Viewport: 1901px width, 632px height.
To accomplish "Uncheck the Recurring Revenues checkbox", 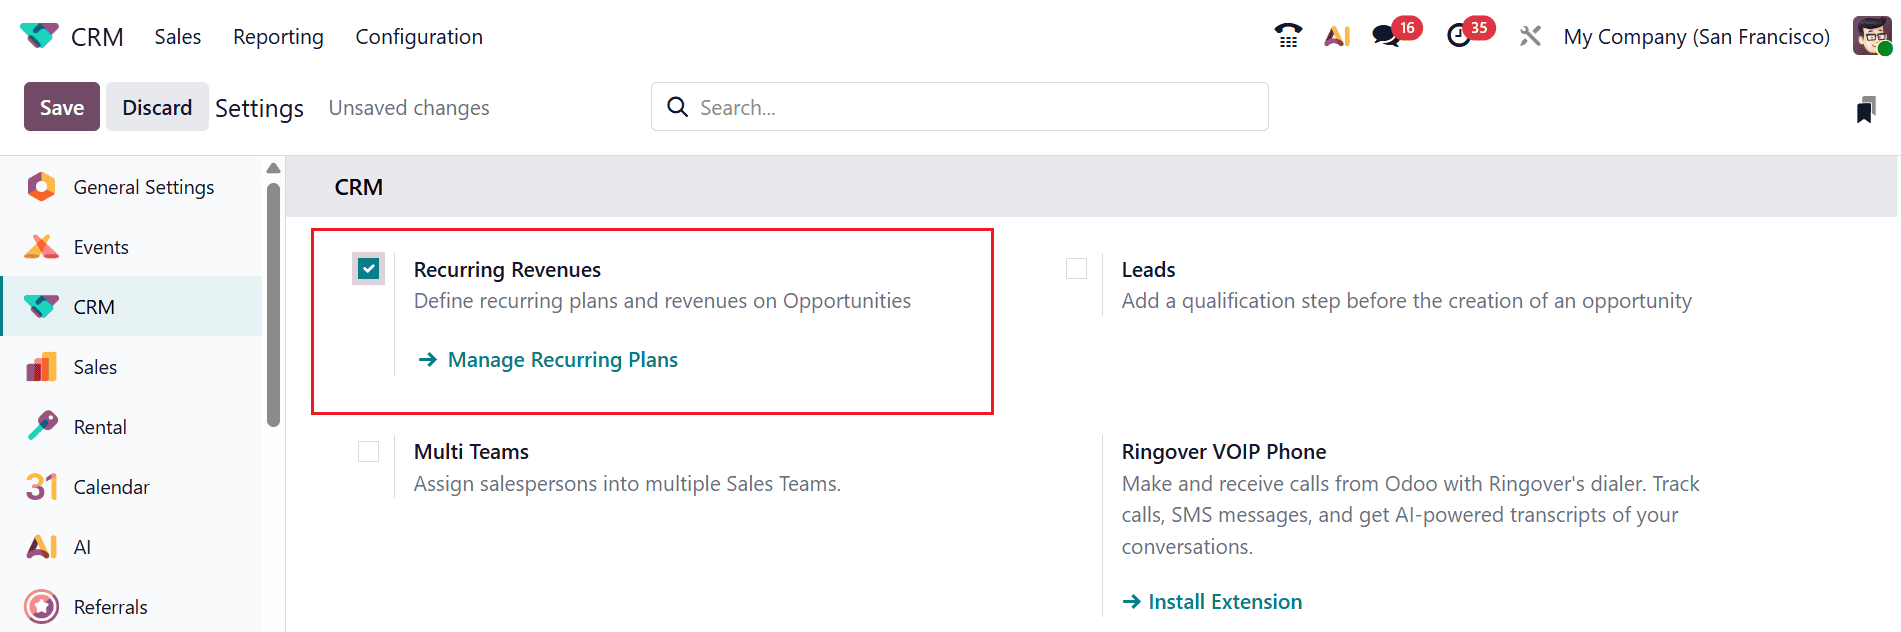I will (369, 268).
